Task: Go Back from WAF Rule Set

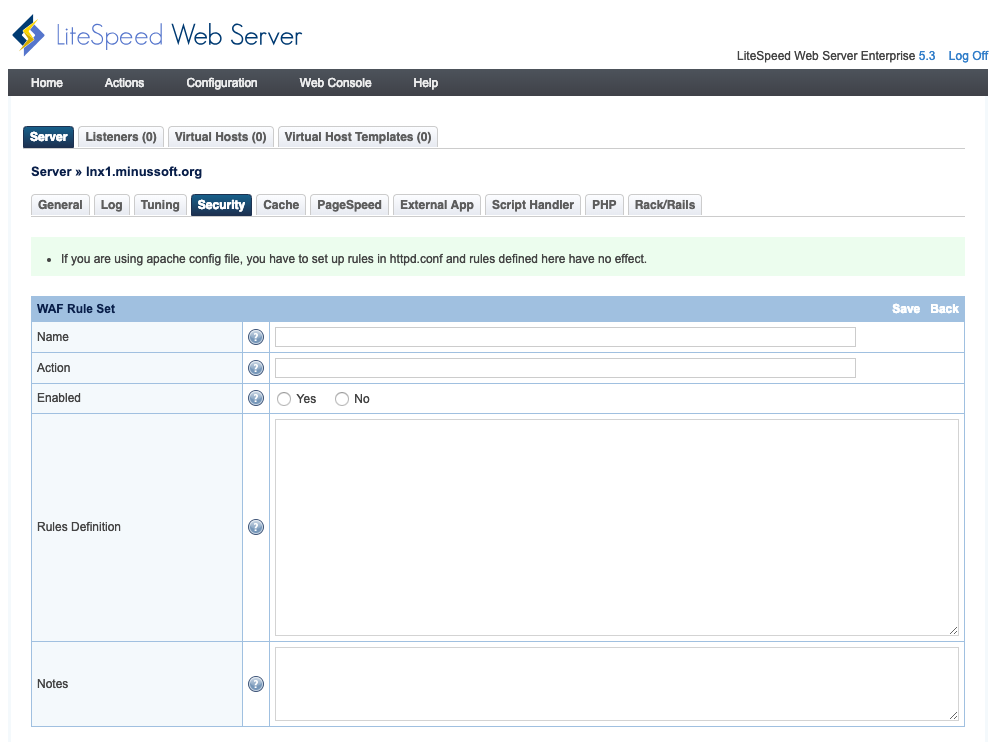Action: (944, 309)
